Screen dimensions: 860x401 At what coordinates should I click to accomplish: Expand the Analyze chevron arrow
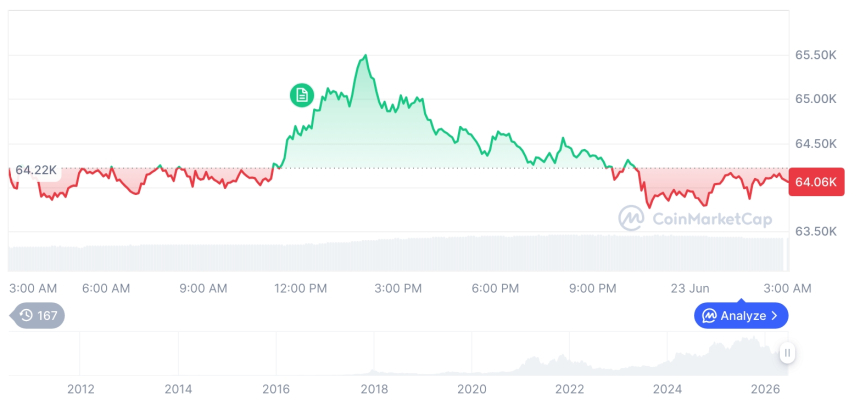coord(774,316)
